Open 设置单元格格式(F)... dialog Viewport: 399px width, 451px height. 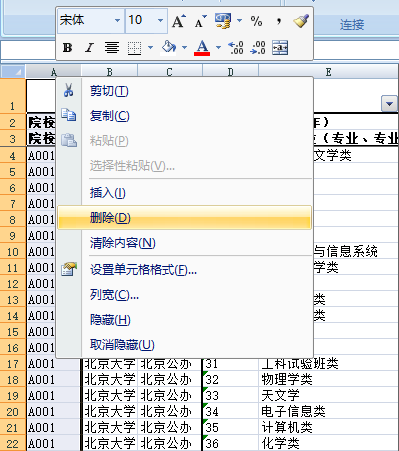(x=185, y=269)
